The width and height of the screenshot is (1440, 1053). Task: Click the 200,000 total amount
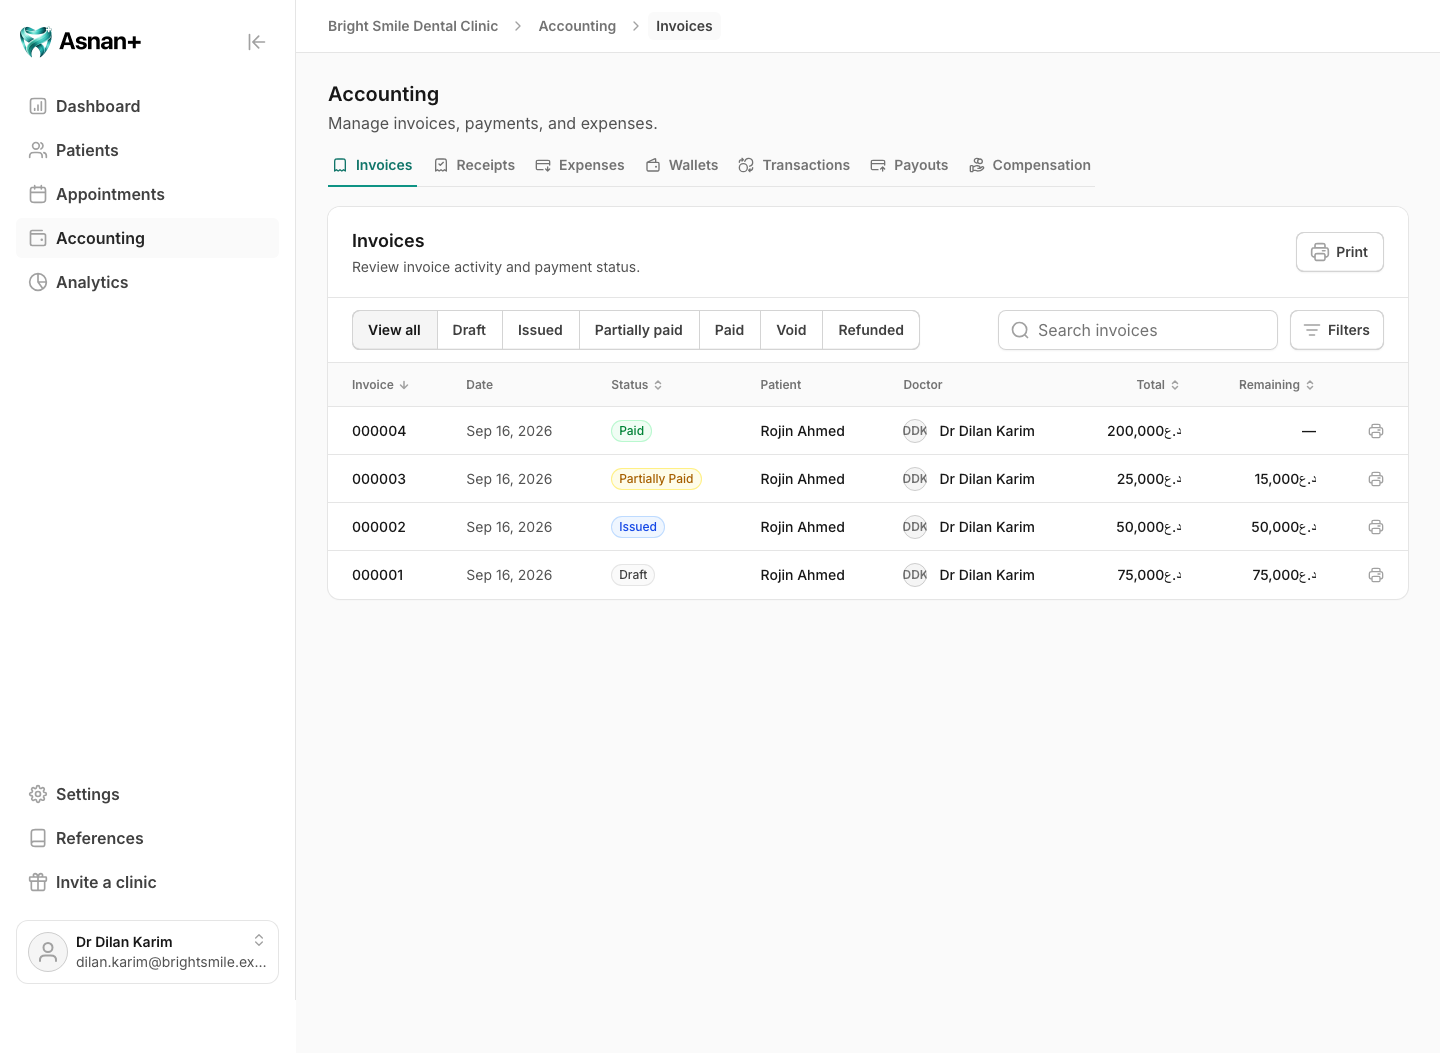pos(1144,431)
